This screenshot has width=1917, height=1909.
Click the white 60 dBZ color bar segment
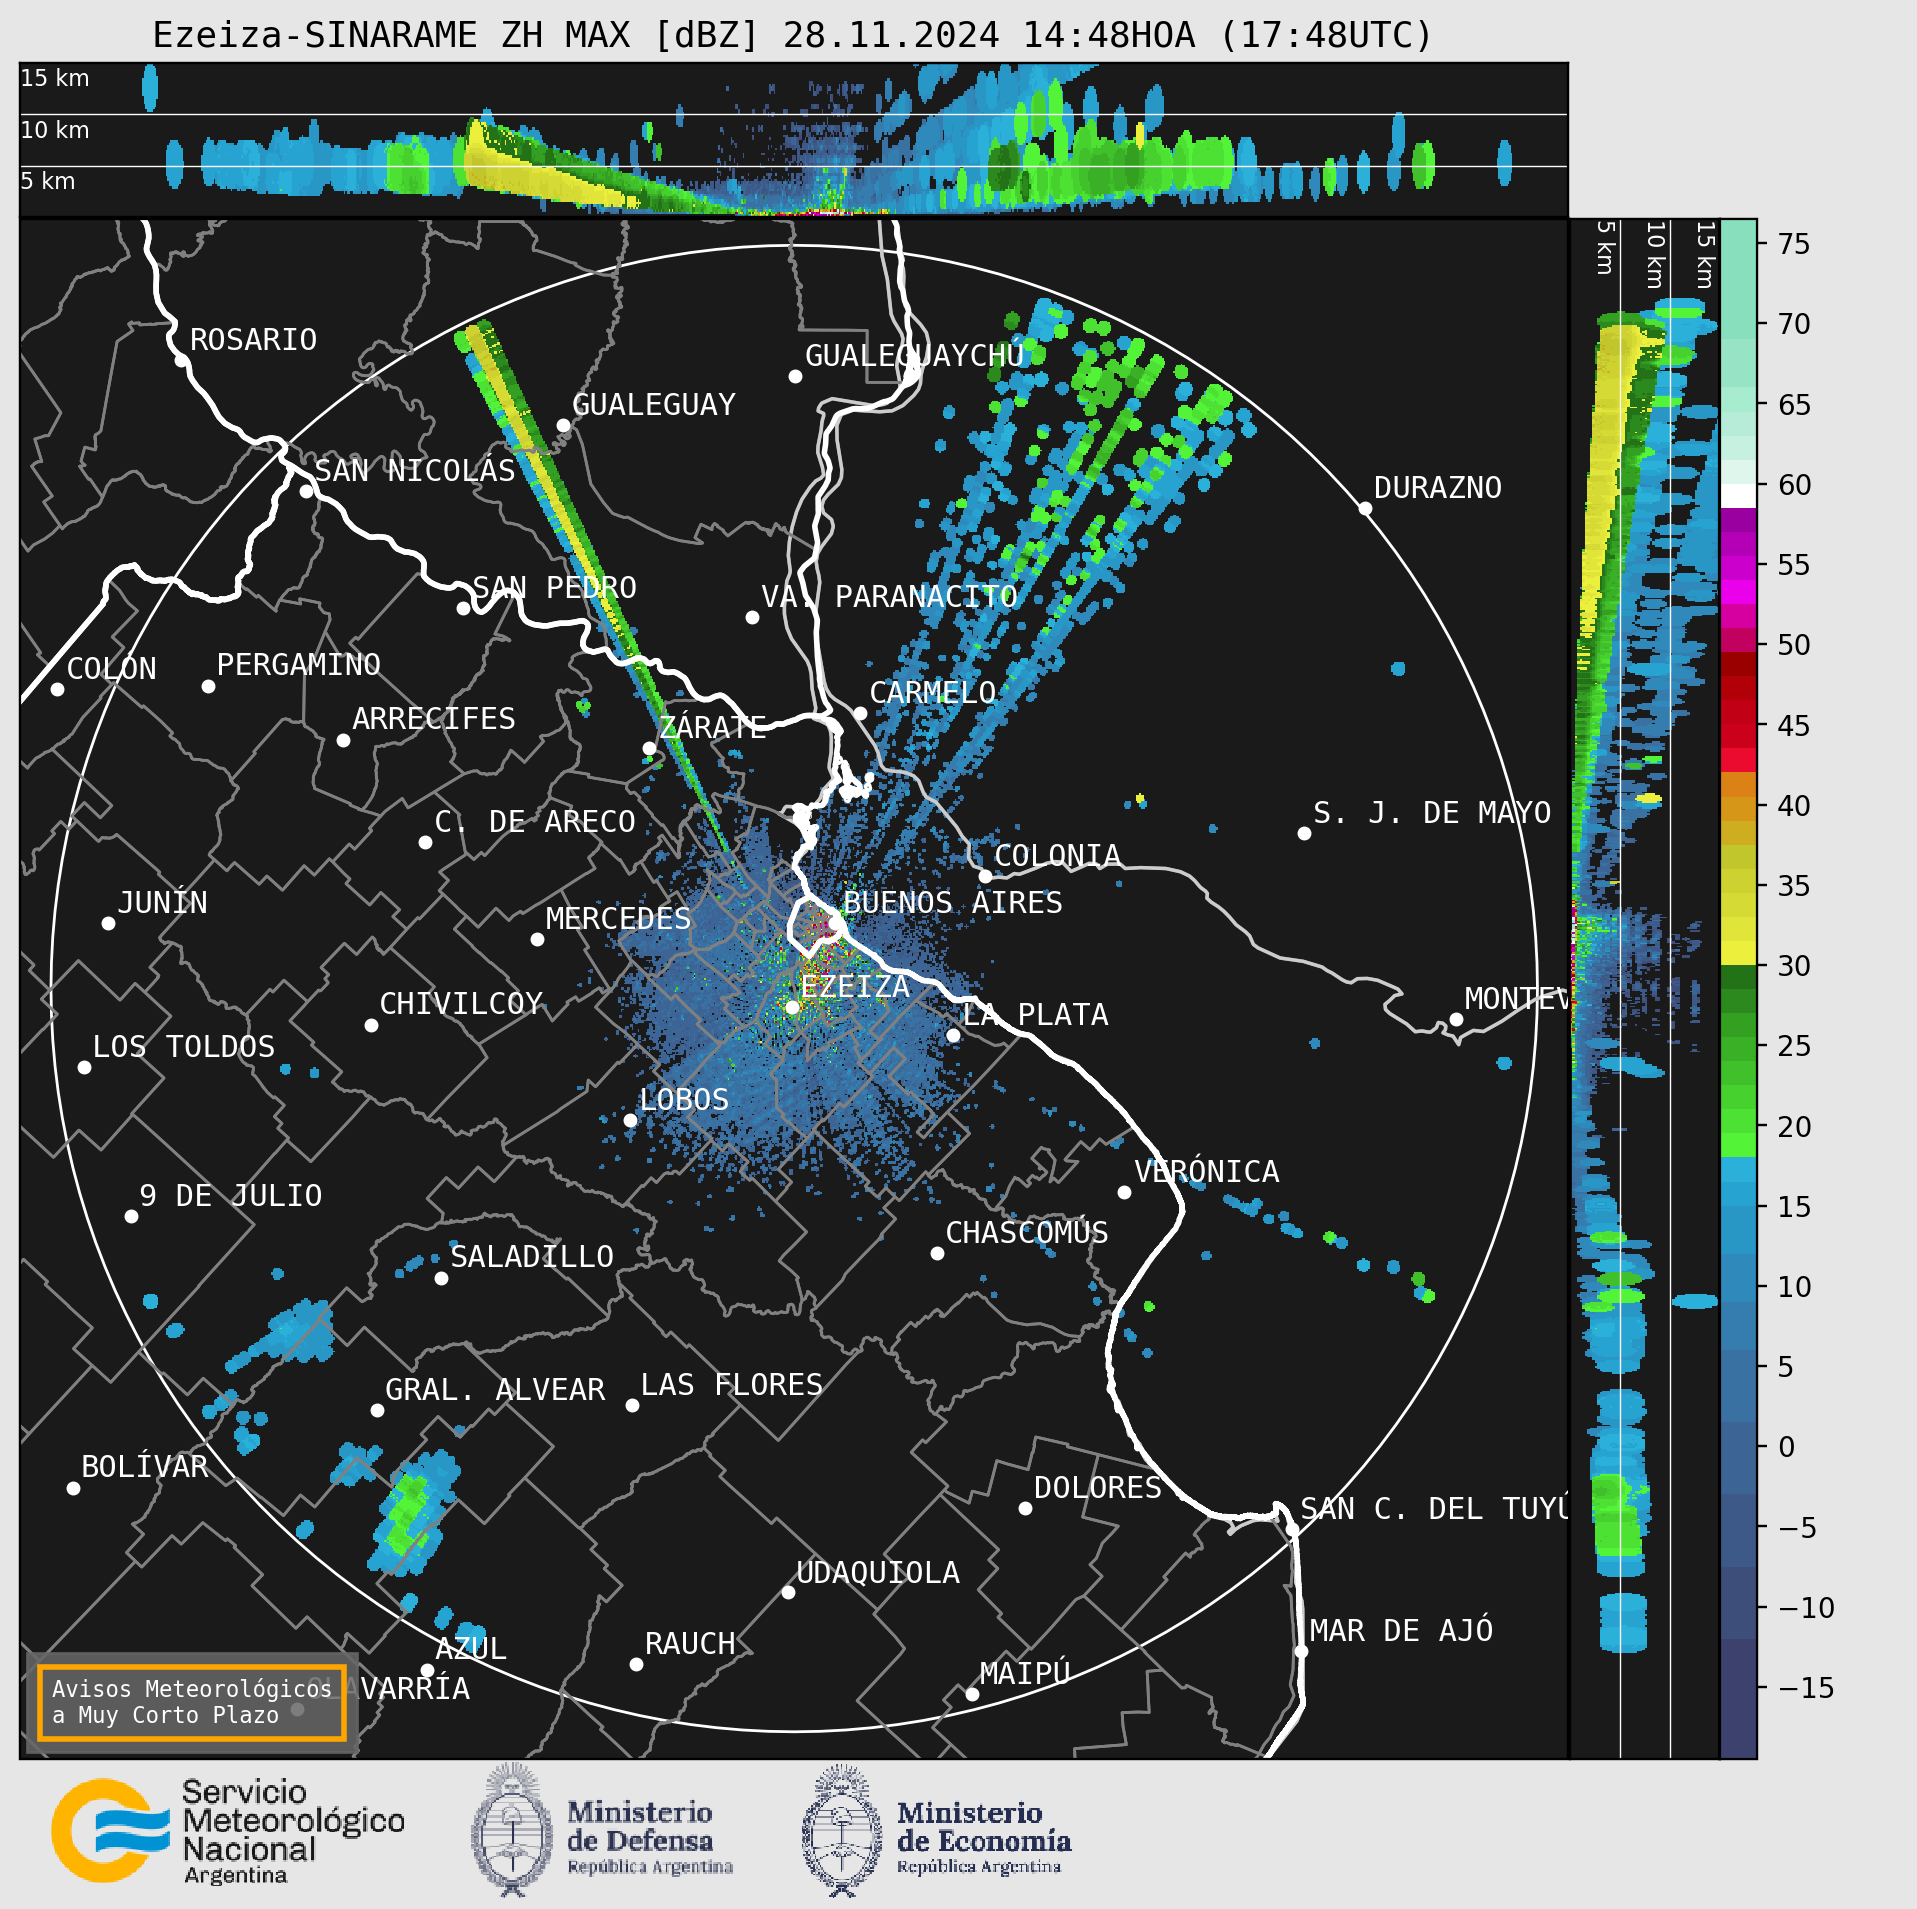[1738, 496]
